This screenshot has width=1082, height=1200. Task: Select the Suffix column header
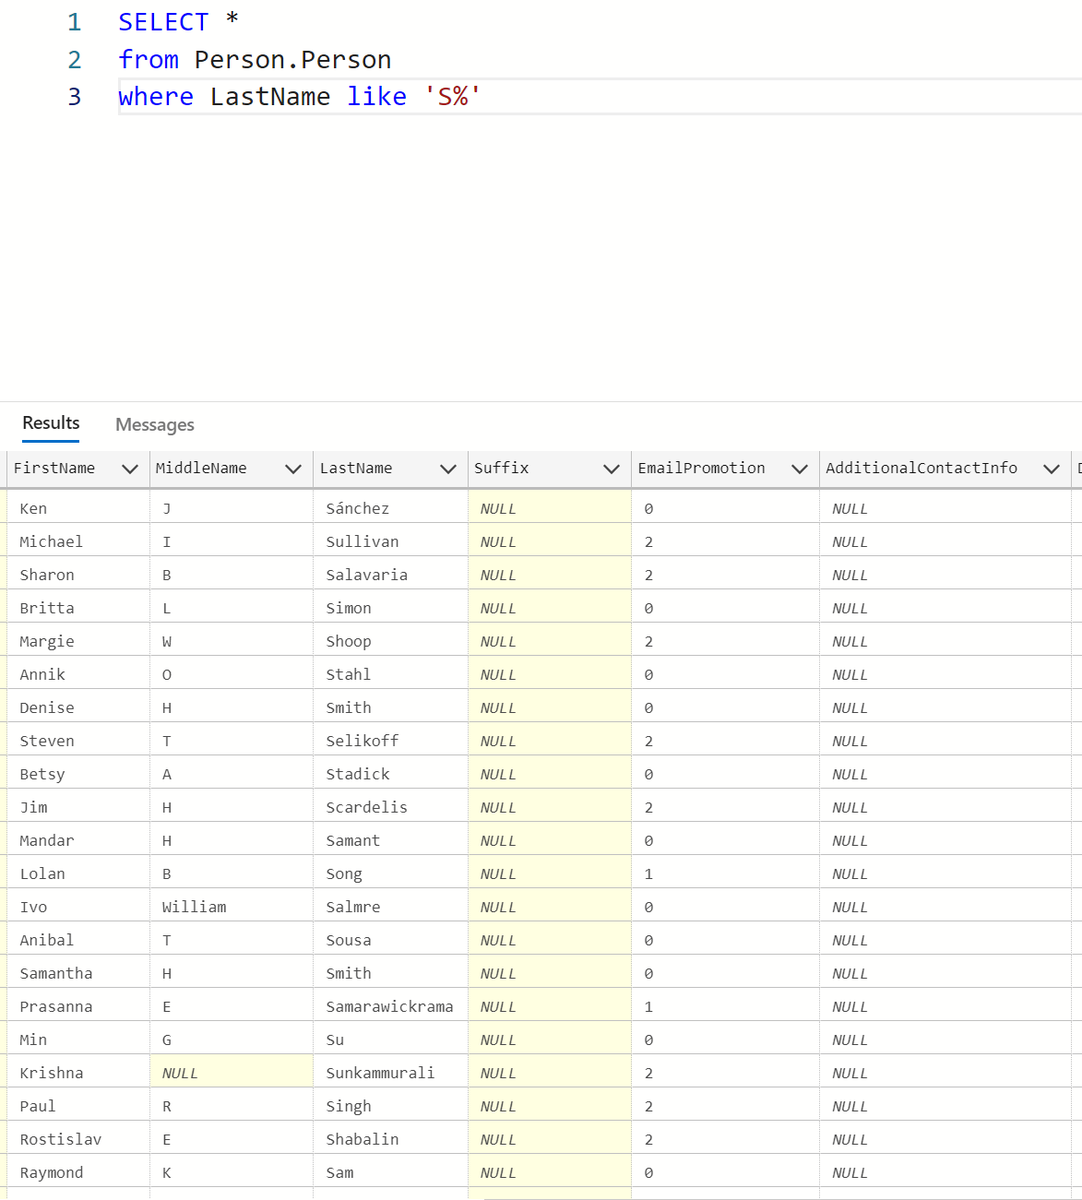[549, 468]
